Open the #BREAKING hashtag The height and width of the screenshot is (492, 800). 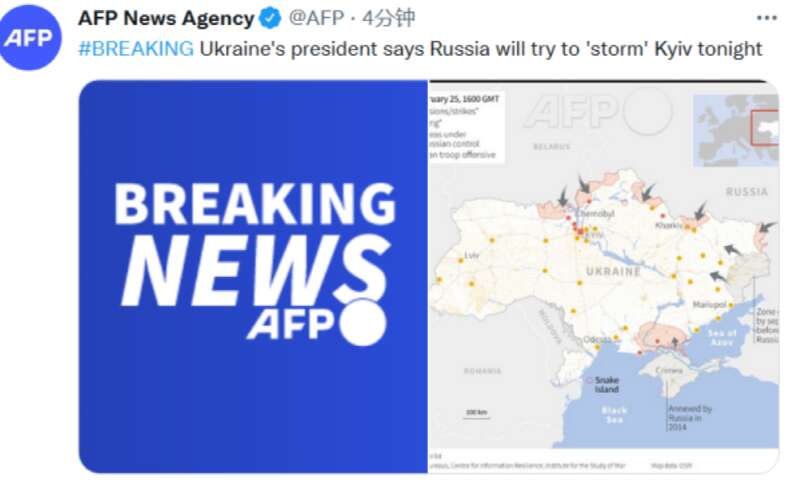[136, 49]
